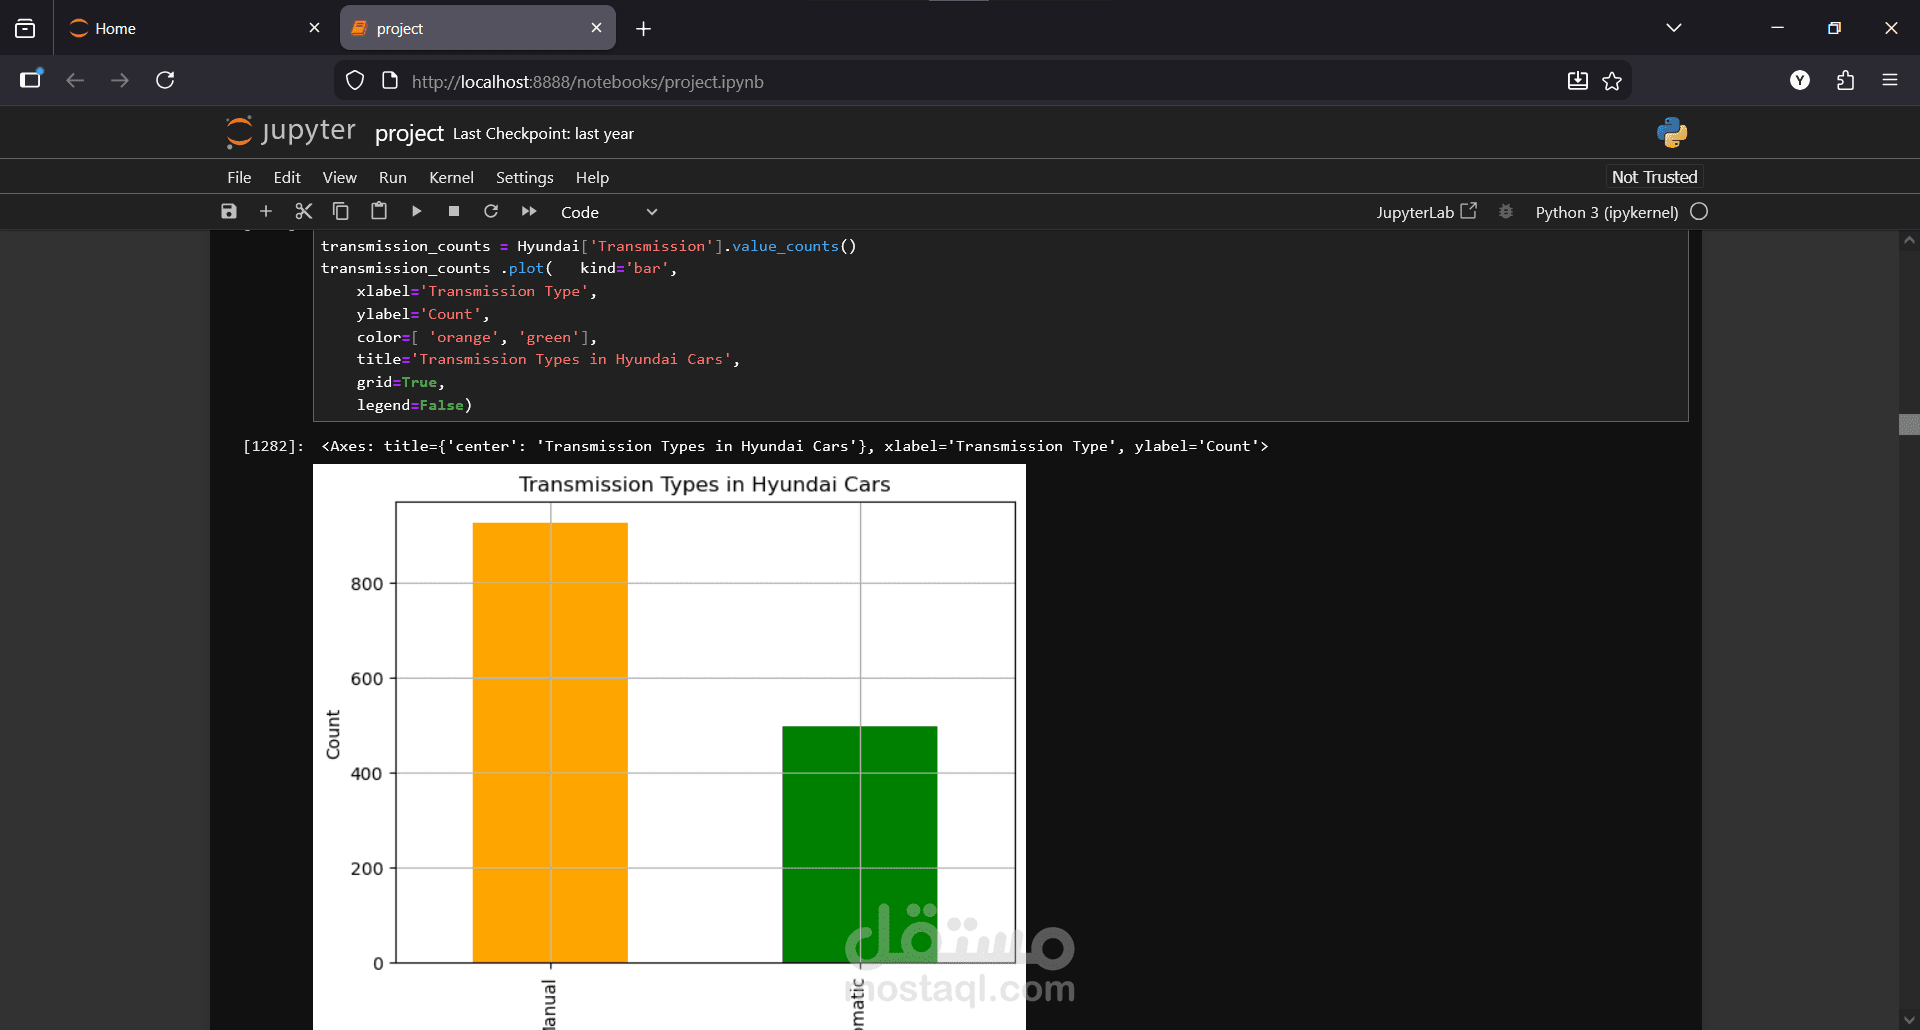Expand the browser tab list chevron

click(1674, 28)
